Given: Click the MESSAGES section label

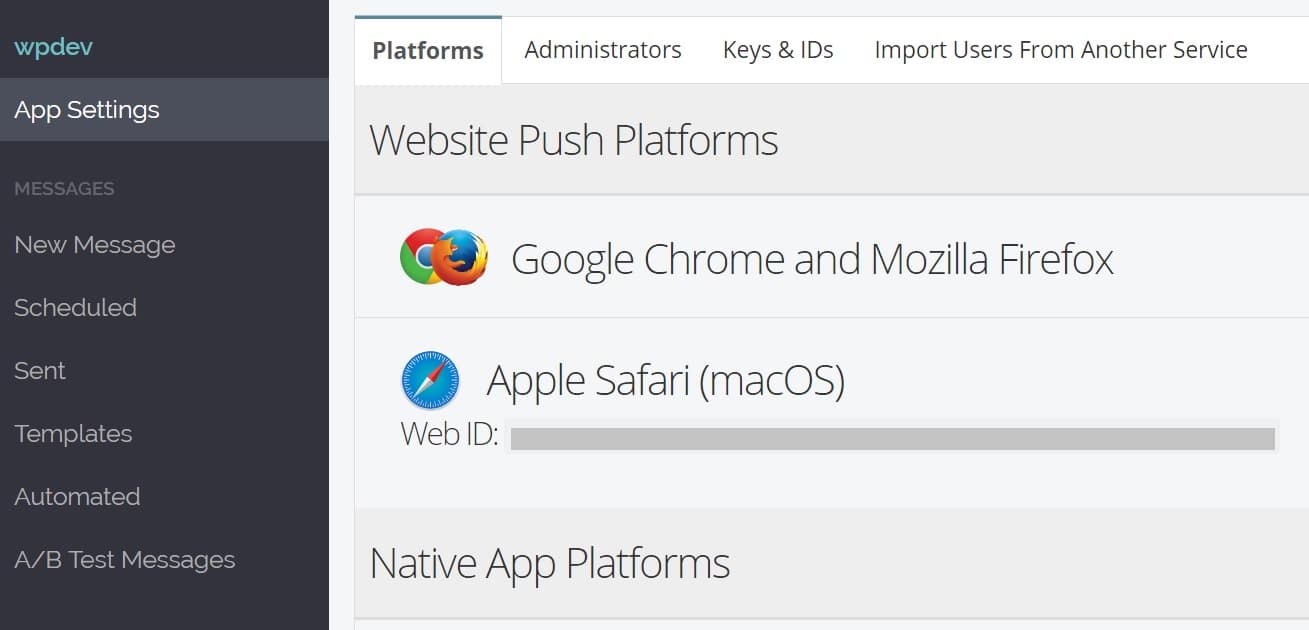Looking at the screenshot, I should coord(64,188).
